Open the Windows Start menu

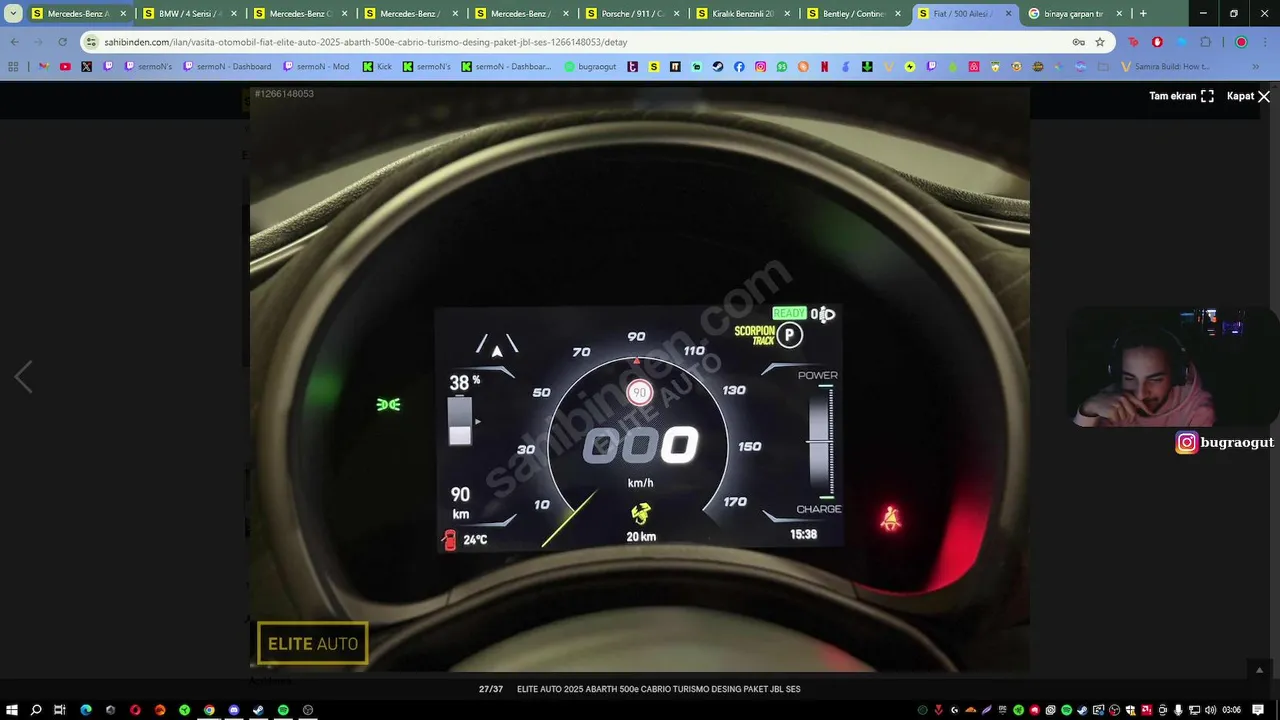pyautogui.click(x=11, y=710)
